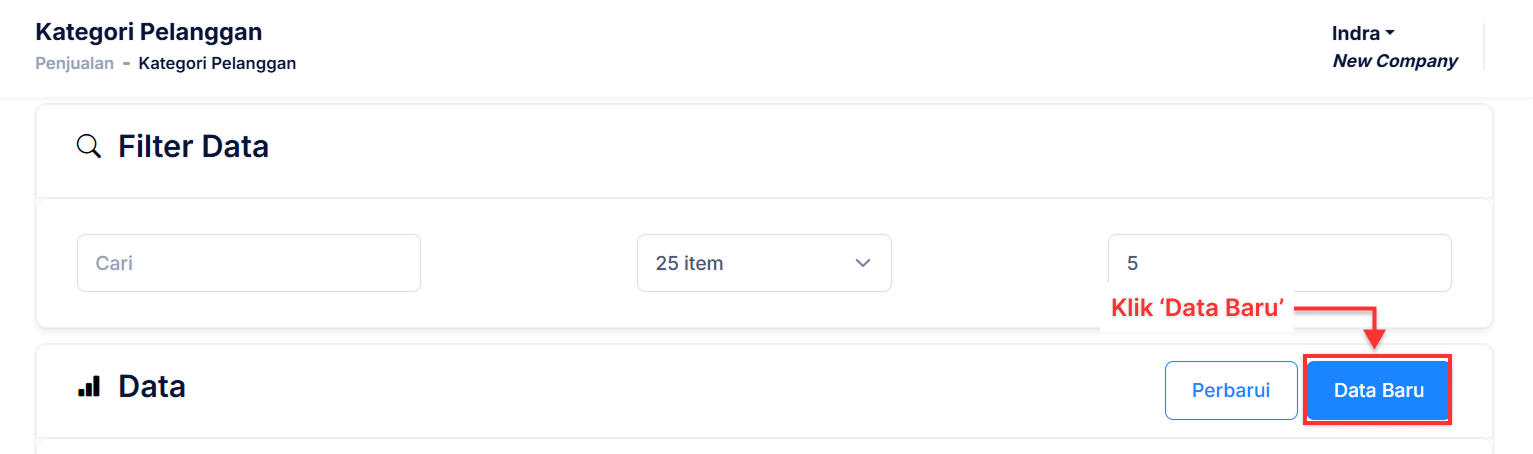The width and height of the screenshot is (1533, 454).
Task: Click the red arrow pointing at Data Baru
Action: tap(1375, 329)
